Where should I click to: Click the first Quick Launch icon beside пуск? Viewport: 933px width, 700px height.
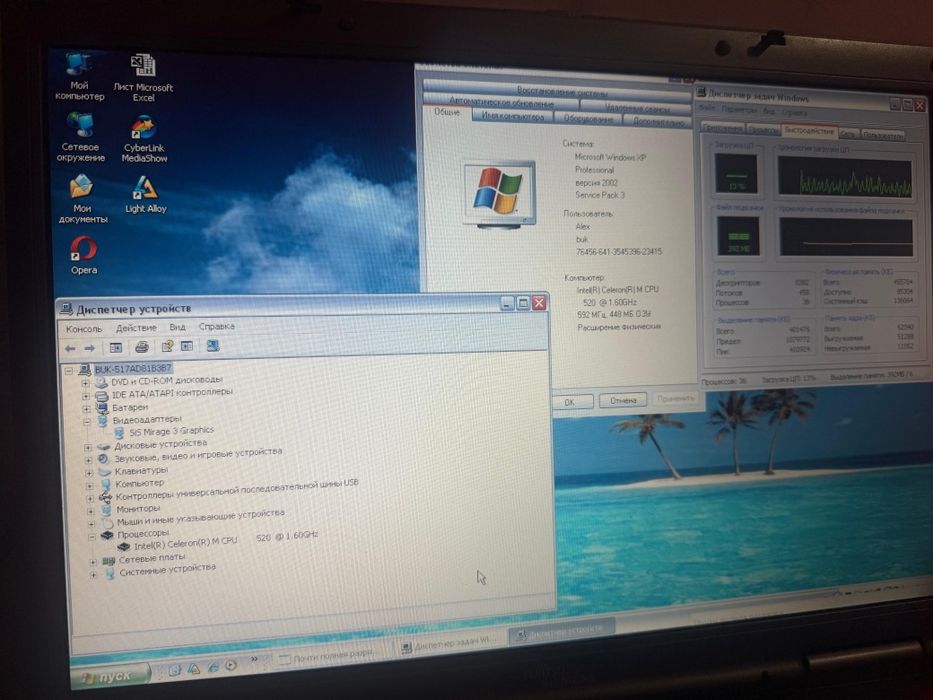174,671
